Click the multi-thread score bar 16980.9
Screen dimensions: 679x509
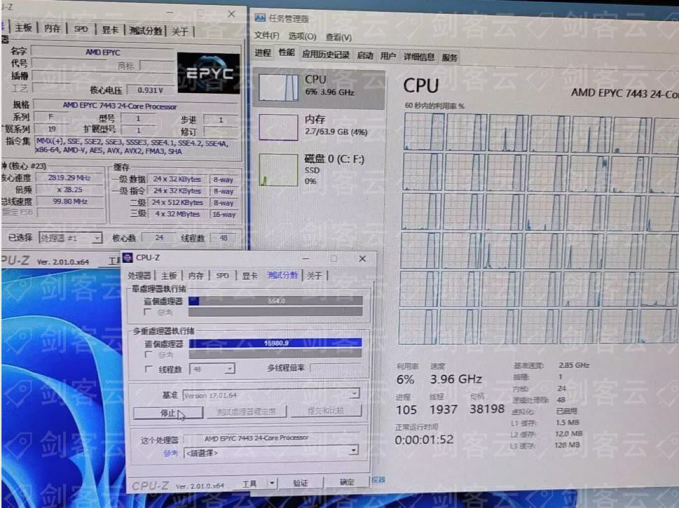(x=275, y=343)
